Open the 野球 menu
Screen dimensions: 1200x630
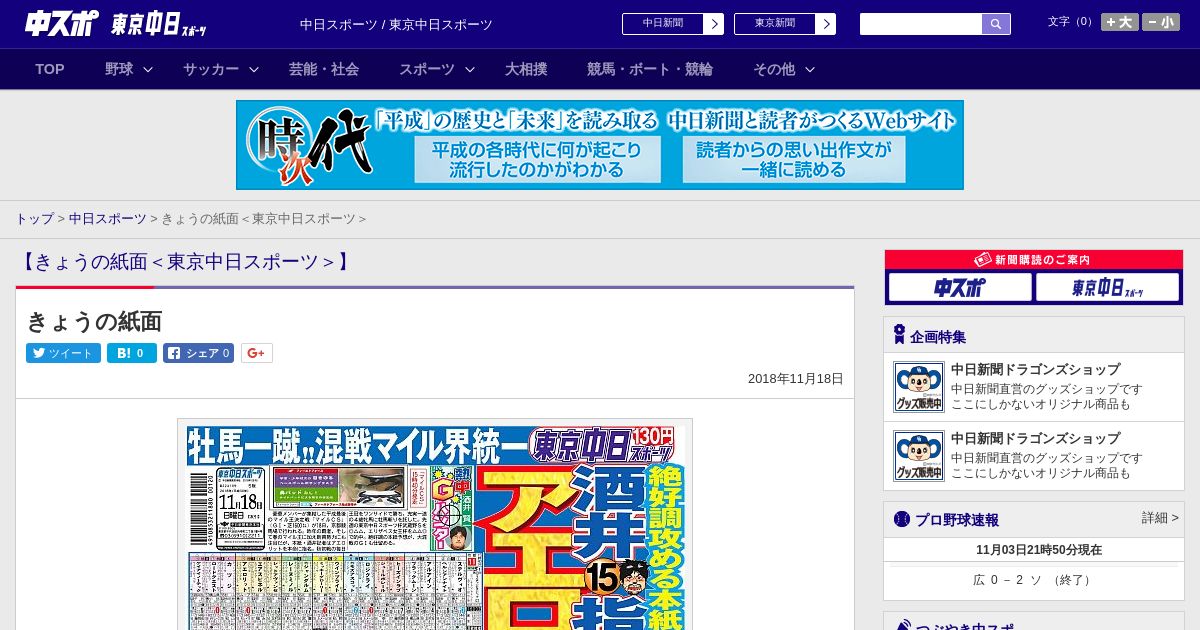coord(119,69)
